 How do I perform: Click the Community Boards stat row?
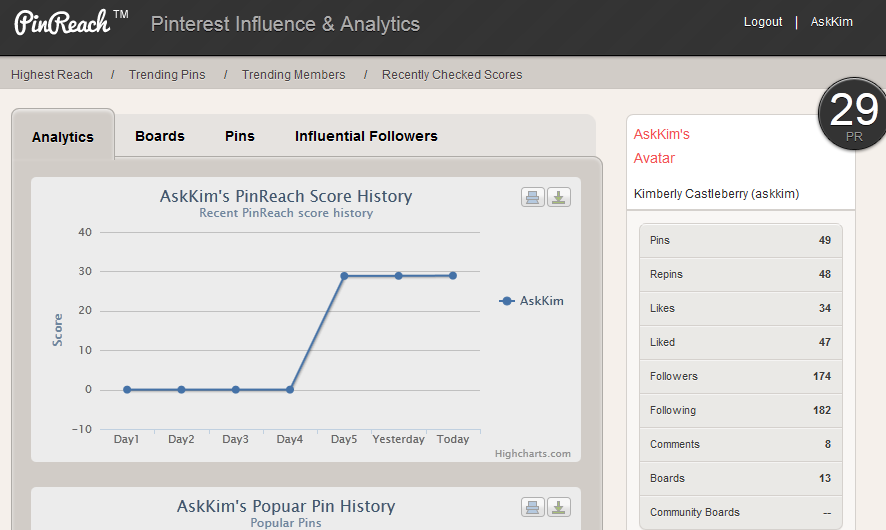(741, 512)
